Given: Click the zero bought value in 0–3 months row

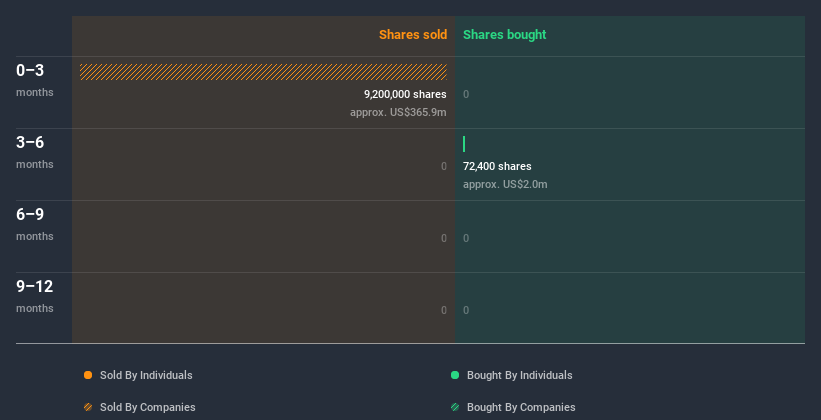Looking at the screenshot, I should [x=466, y=94].
